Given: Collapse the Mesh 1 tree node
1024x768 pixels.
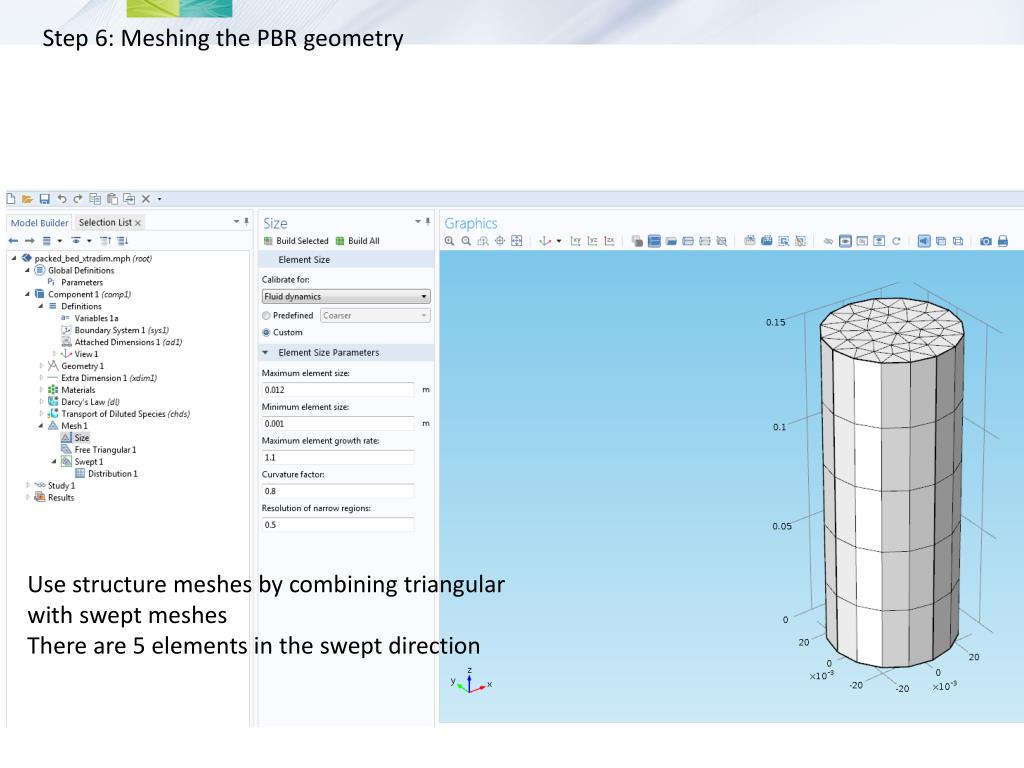Looking at the screenshot, I should pos(41,426).
